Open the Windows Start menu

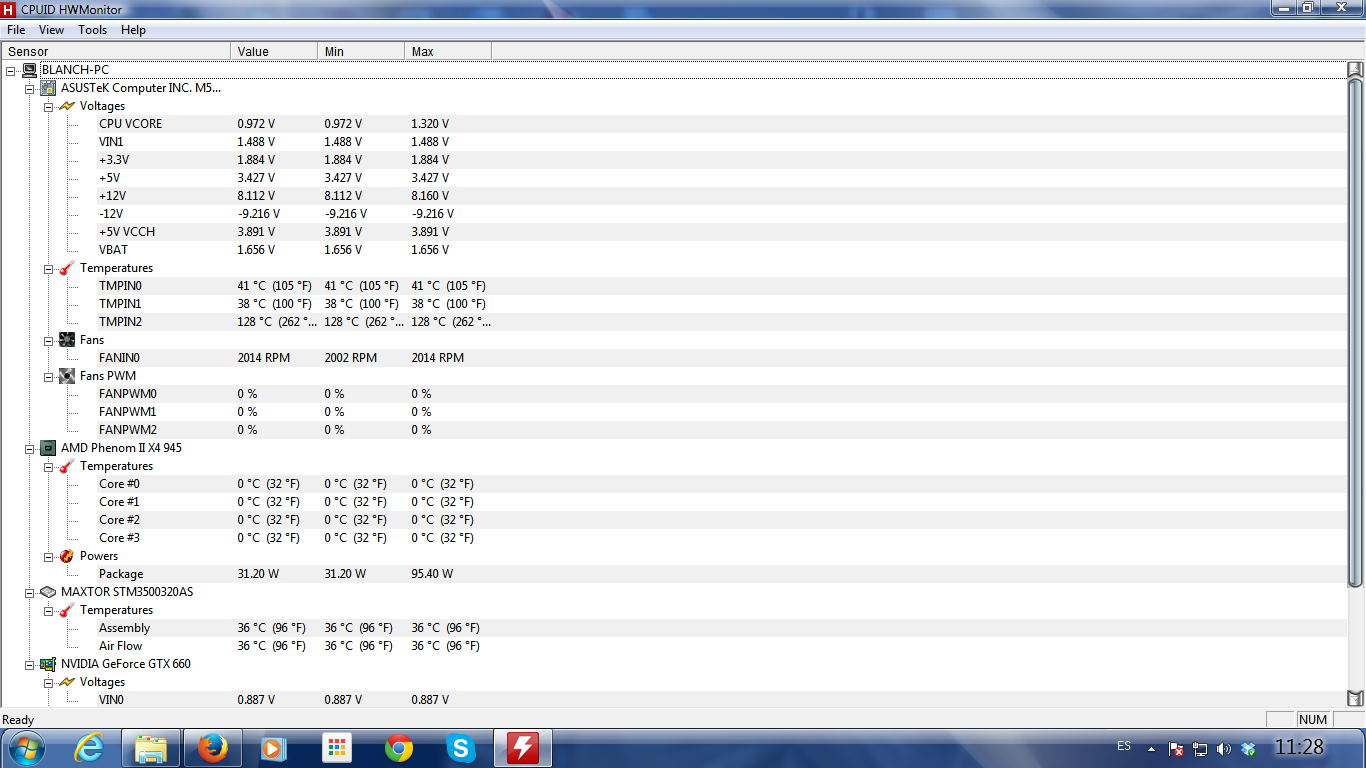point(25,748)
